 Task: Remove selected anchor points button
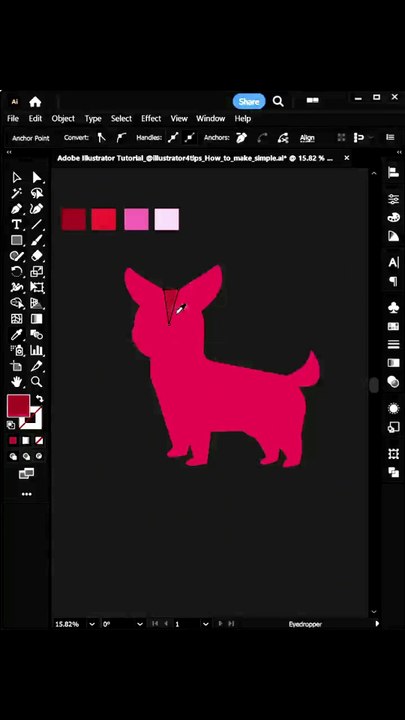click(x=242, y=137)
